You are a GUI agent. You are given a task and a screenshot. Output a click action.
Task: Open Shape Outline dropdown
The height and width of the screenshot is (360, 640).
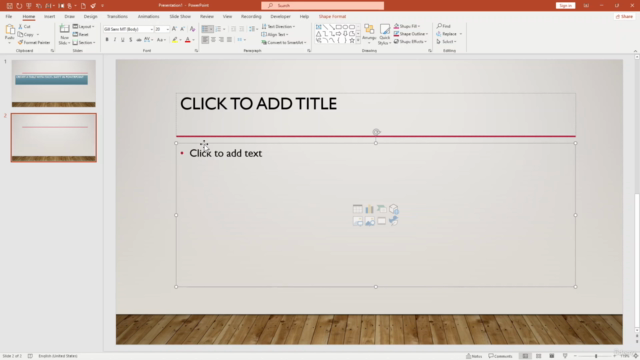tap(411, 34)
